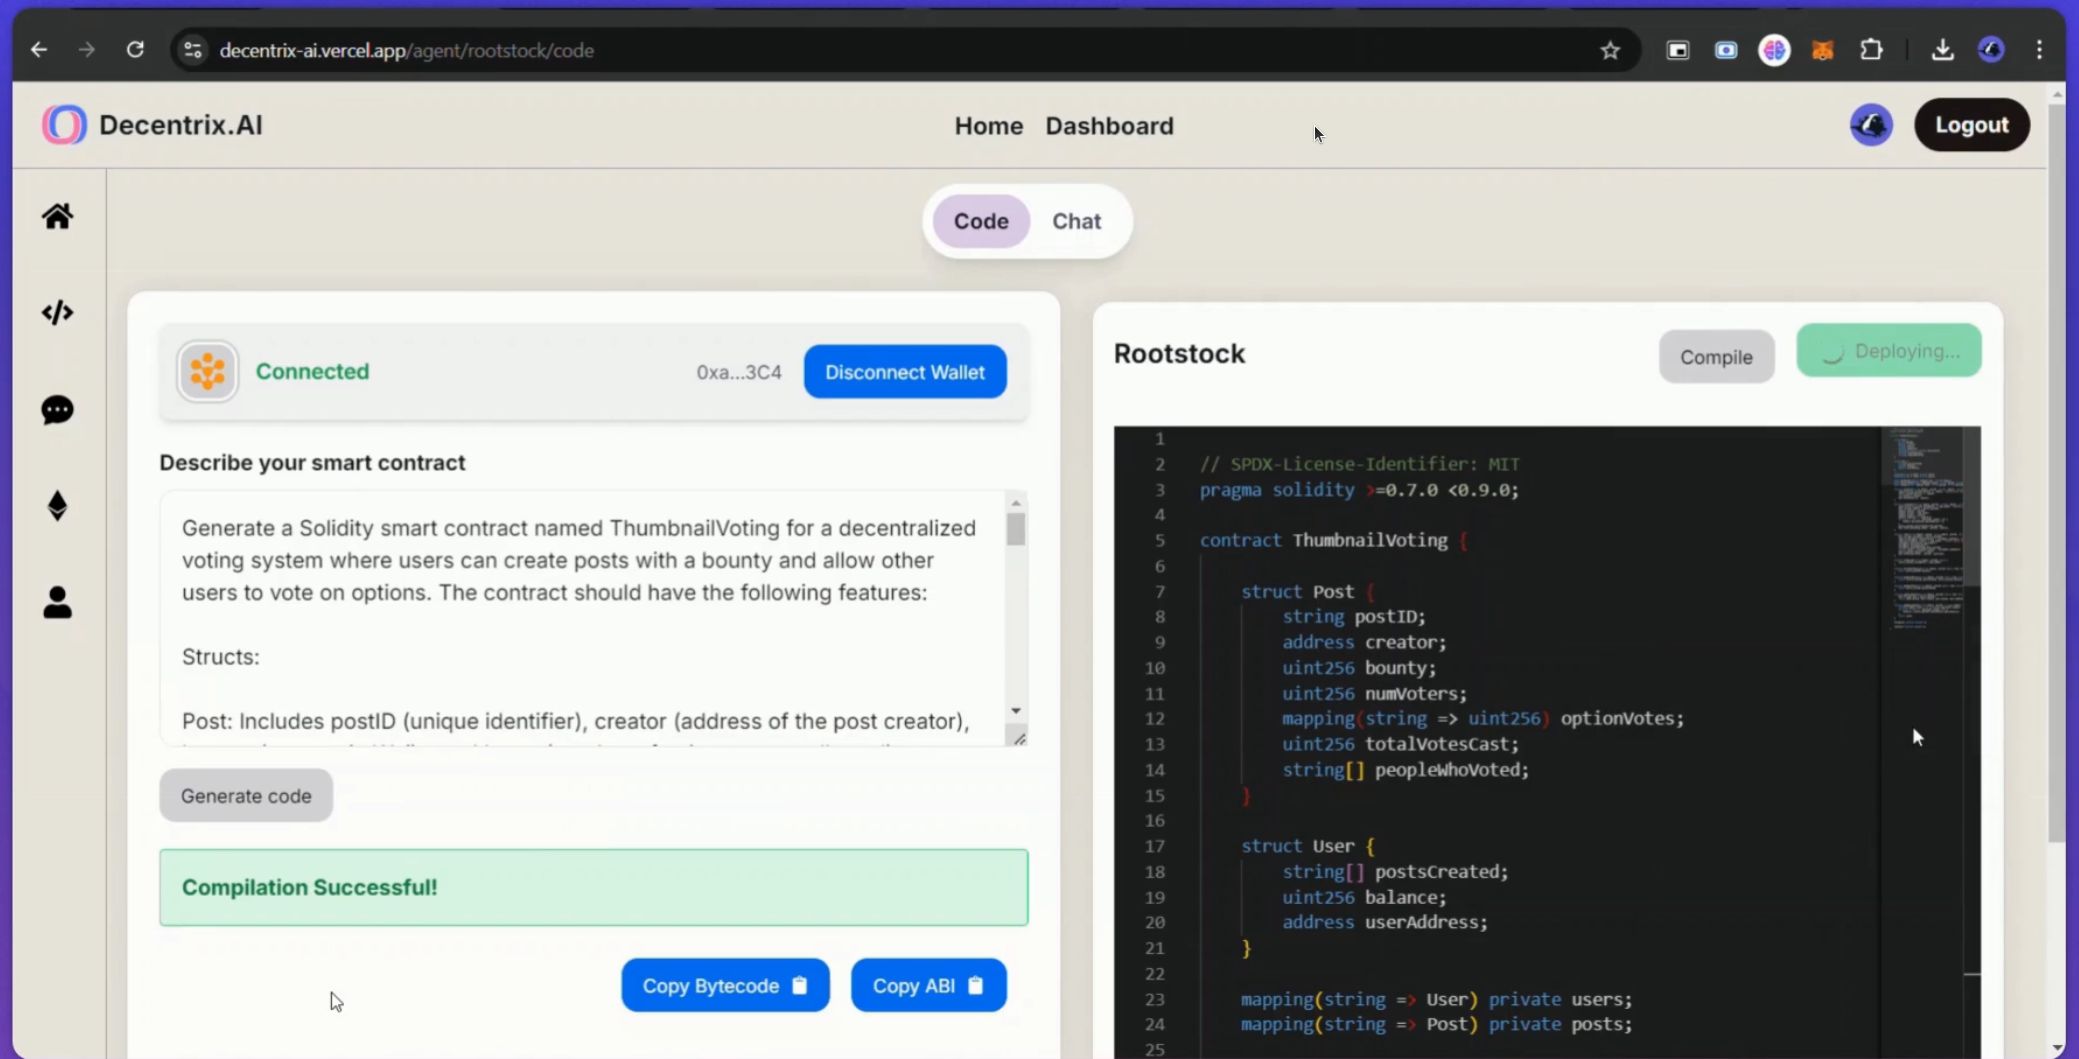
Task: Open the browser three-dot menu
Action: click(2039, 50)
